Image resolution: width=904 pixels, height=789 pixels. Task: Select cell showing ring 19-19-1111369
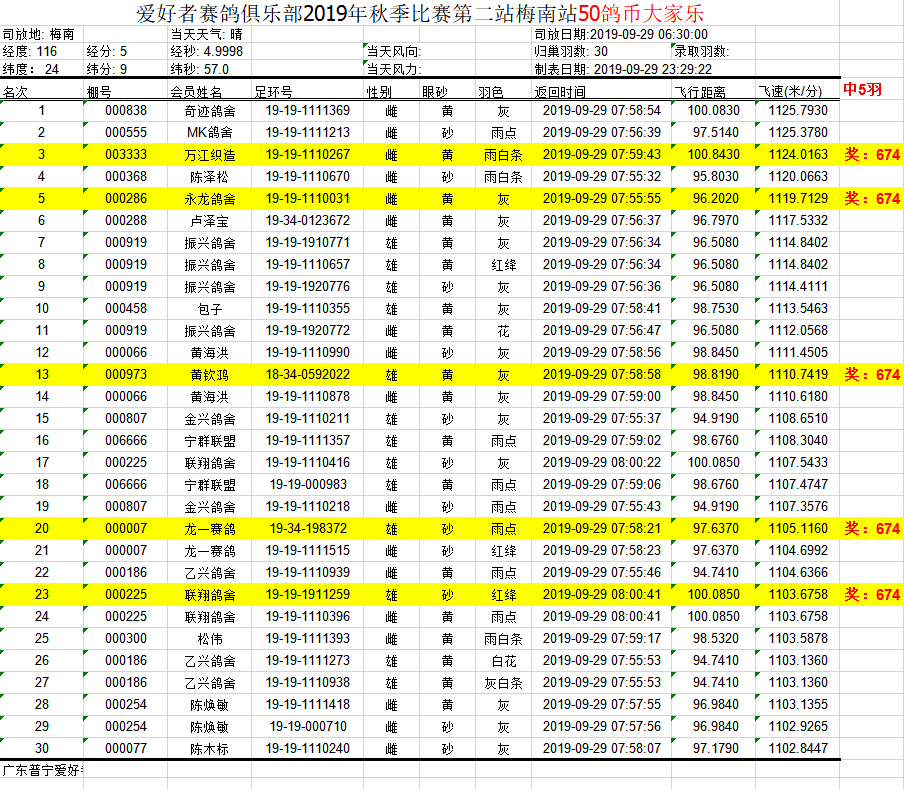click(x=307, y=111)
